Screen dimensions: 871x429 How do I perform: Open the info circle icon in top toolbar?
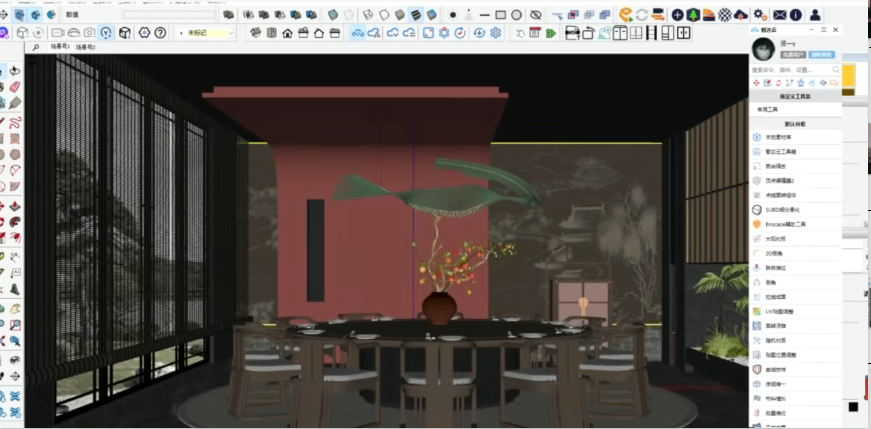[796, 15]
